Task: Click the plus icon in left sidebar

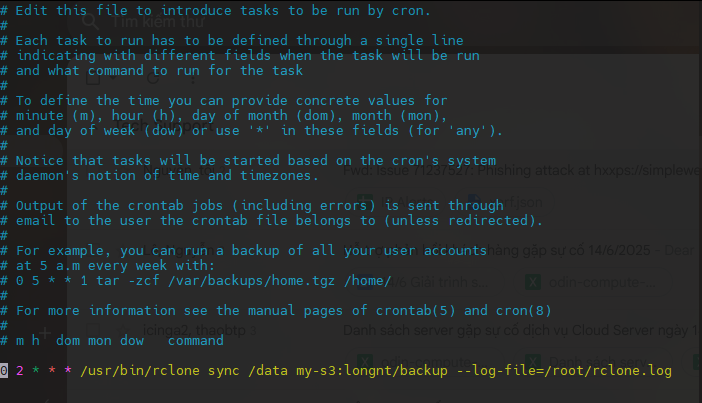Action: (45, 333)
